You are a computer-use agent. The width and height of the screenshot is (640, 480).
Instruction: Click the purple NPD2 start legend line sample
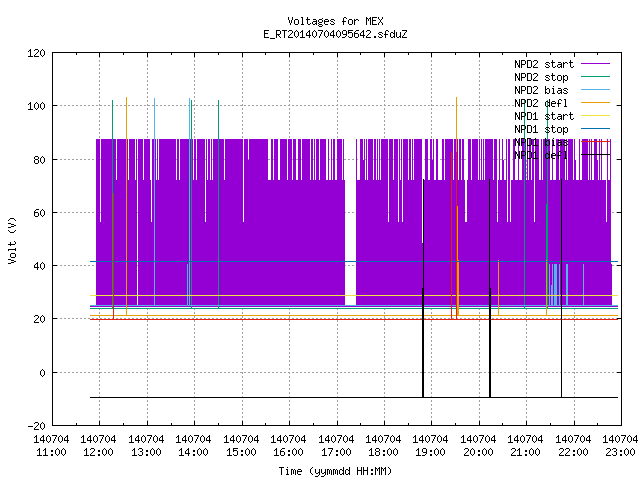pos(596,64)
